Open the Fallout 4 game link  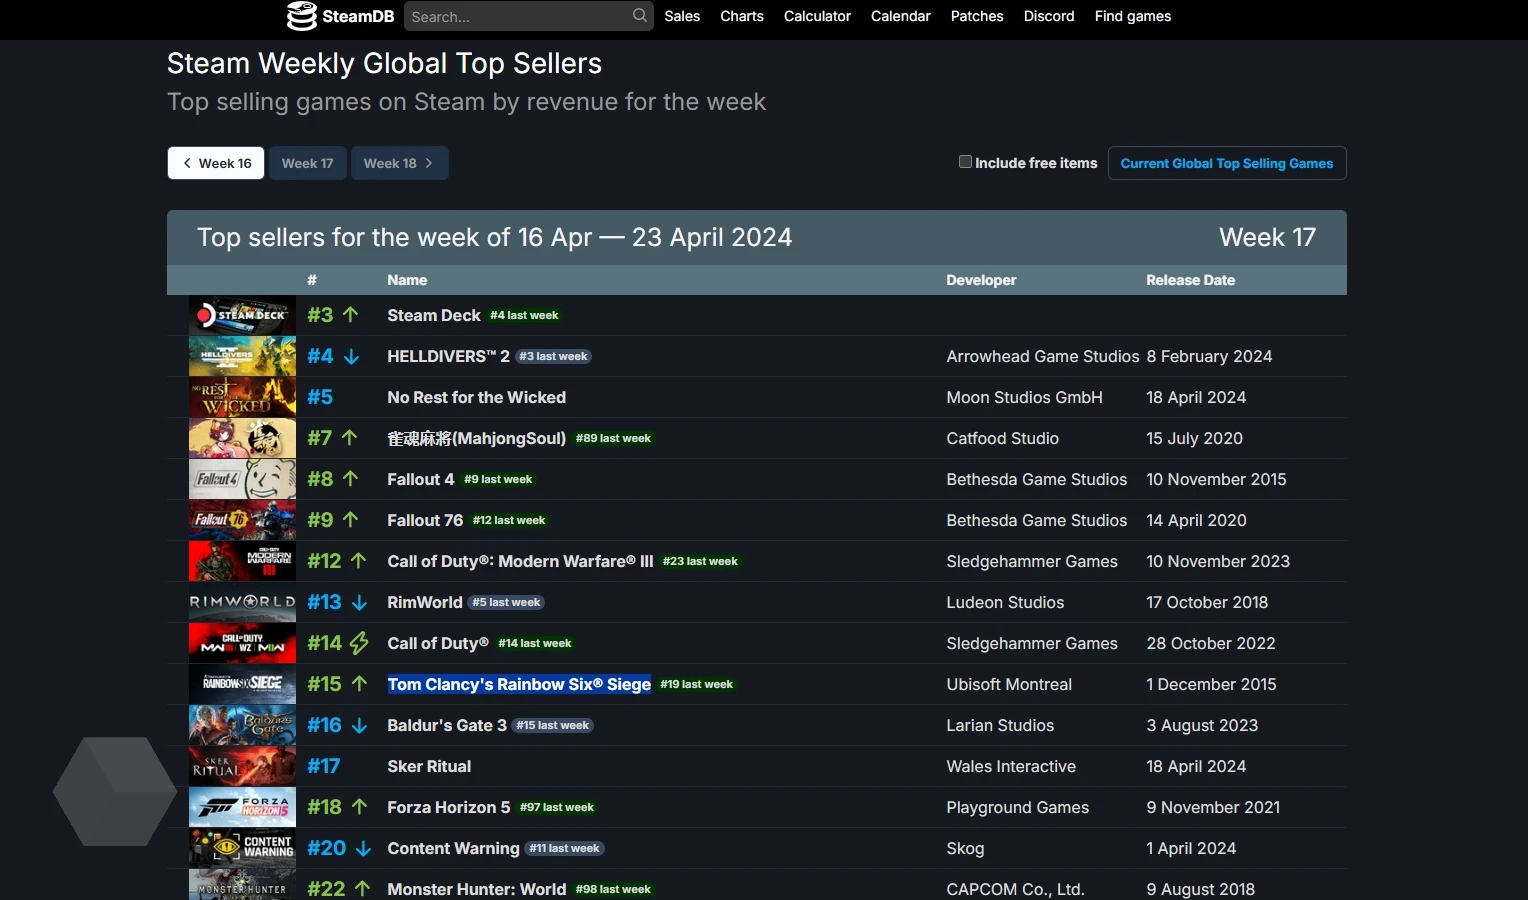[x=421, y=479]
